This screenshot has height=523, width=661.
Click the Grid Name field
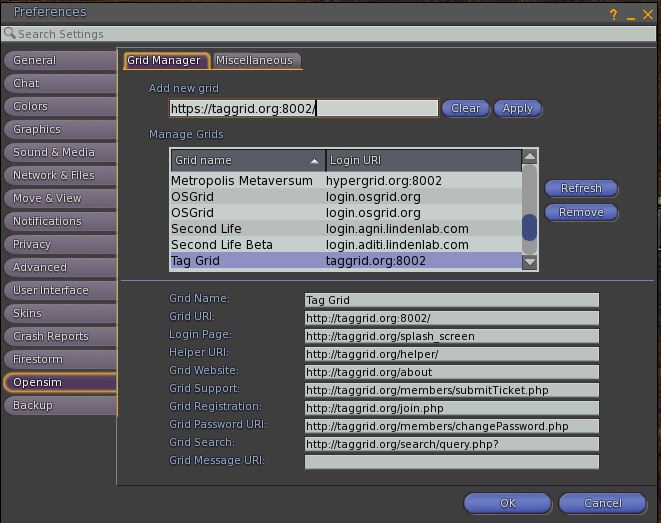(451, 300)
